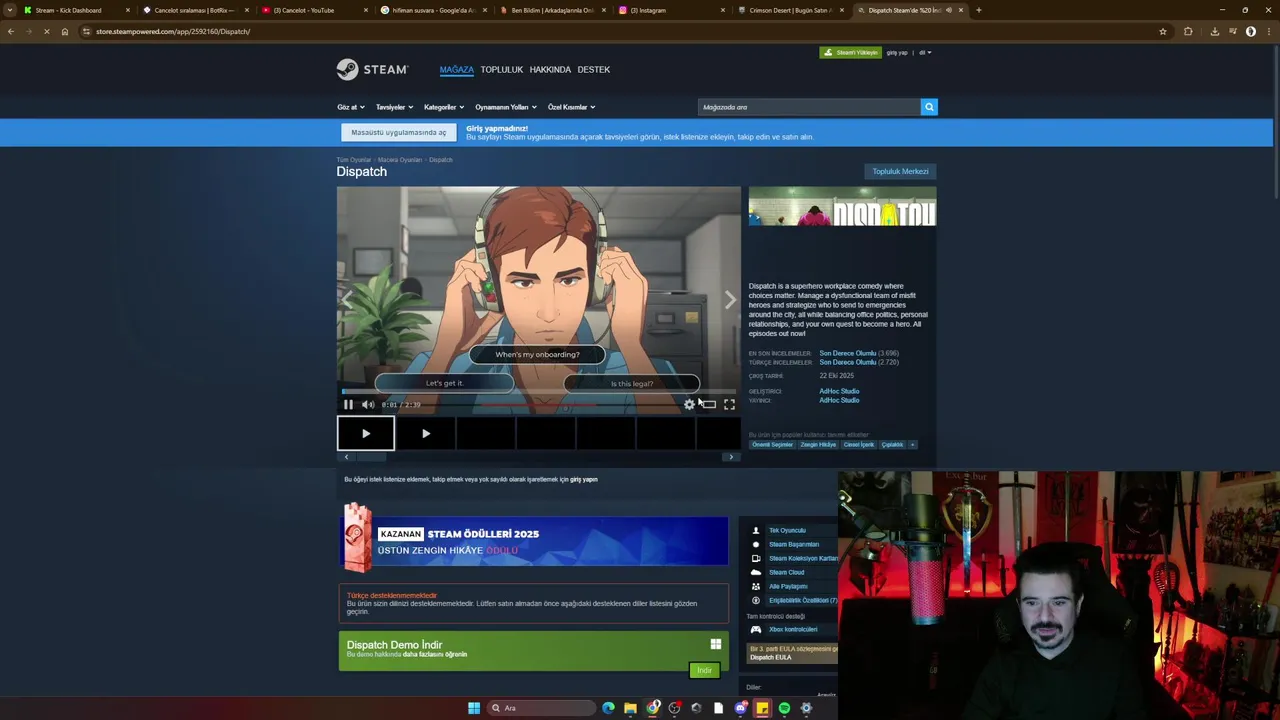Expand more tags with plus button
The image size is (1280, 720).
912,445
